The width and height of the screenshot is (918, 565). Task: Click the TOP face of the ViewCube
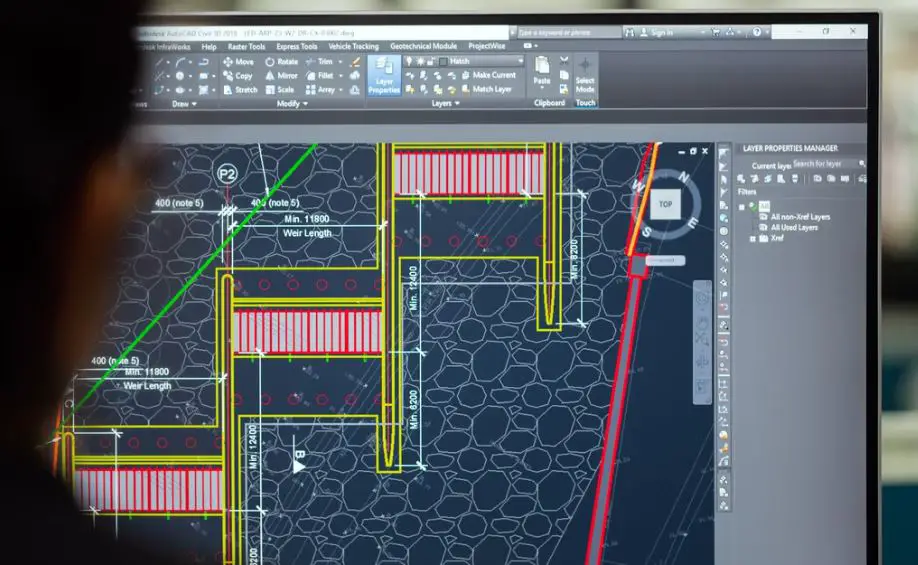coord(665,204)
